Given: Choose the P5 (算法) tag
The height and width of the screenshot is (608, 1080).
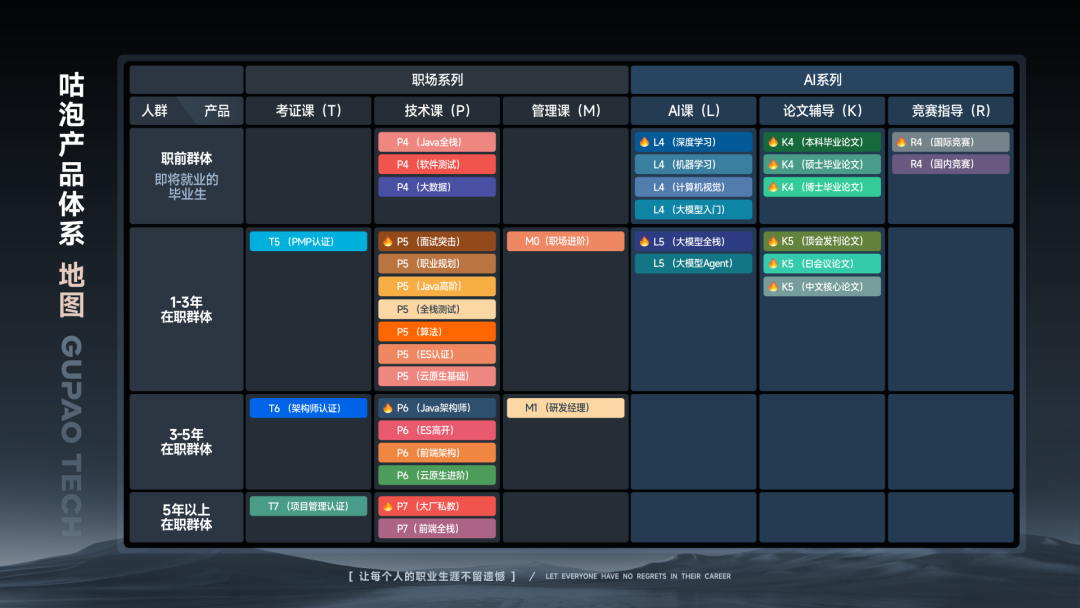Looking at the screenshot, I should (x=437, y=332).
